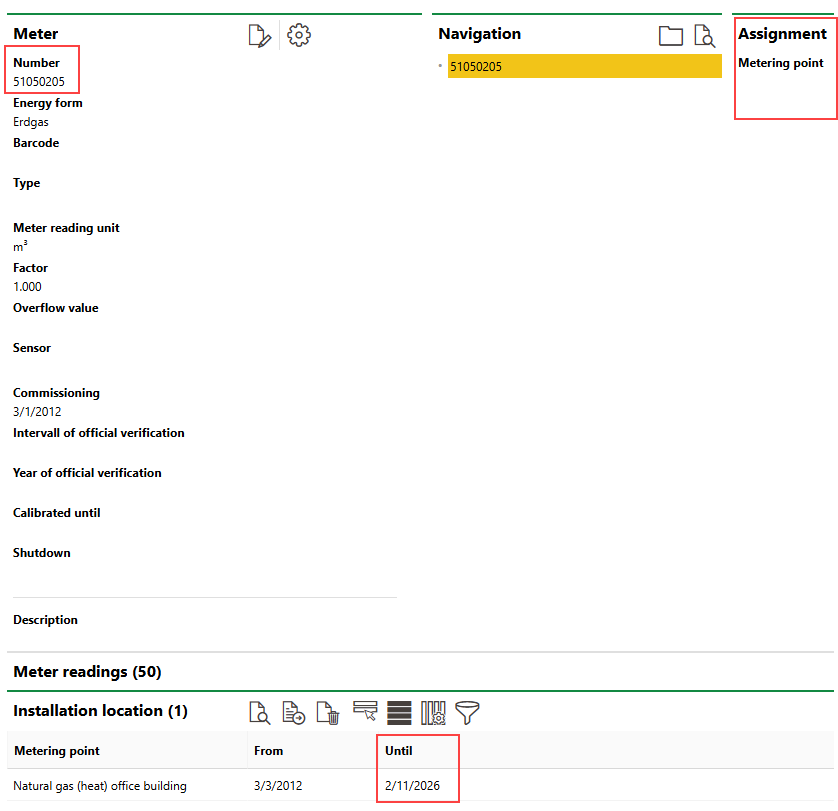This screenshot has height=811, width=838.
Task: Collapse the Installation location (1) section
Action: (x=100, y=711)
